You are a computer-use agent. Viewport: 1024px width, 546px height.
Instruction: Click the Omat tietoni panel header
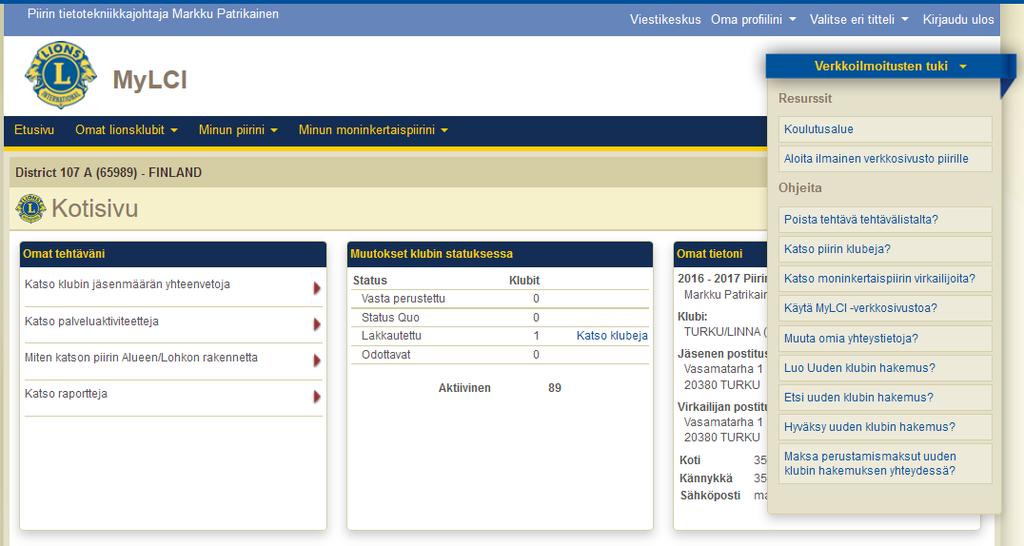coord(720,254)
